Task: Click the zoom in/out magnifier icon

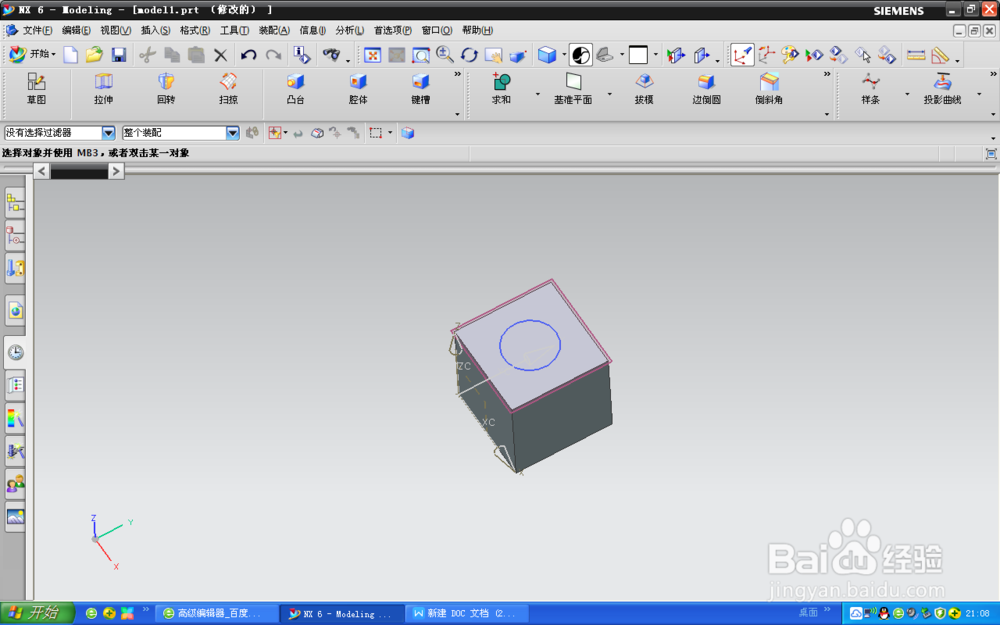Action: click(445, 55)
